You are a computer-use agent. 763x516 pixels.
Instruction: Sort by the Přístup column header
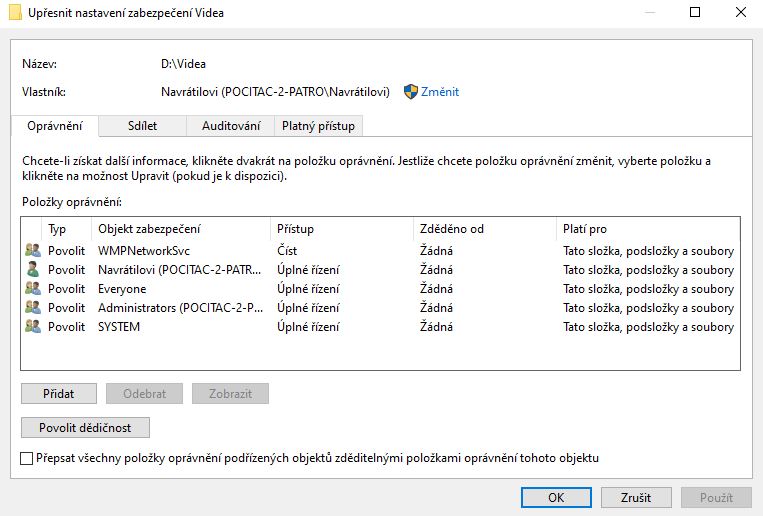[x=342, y=229]
